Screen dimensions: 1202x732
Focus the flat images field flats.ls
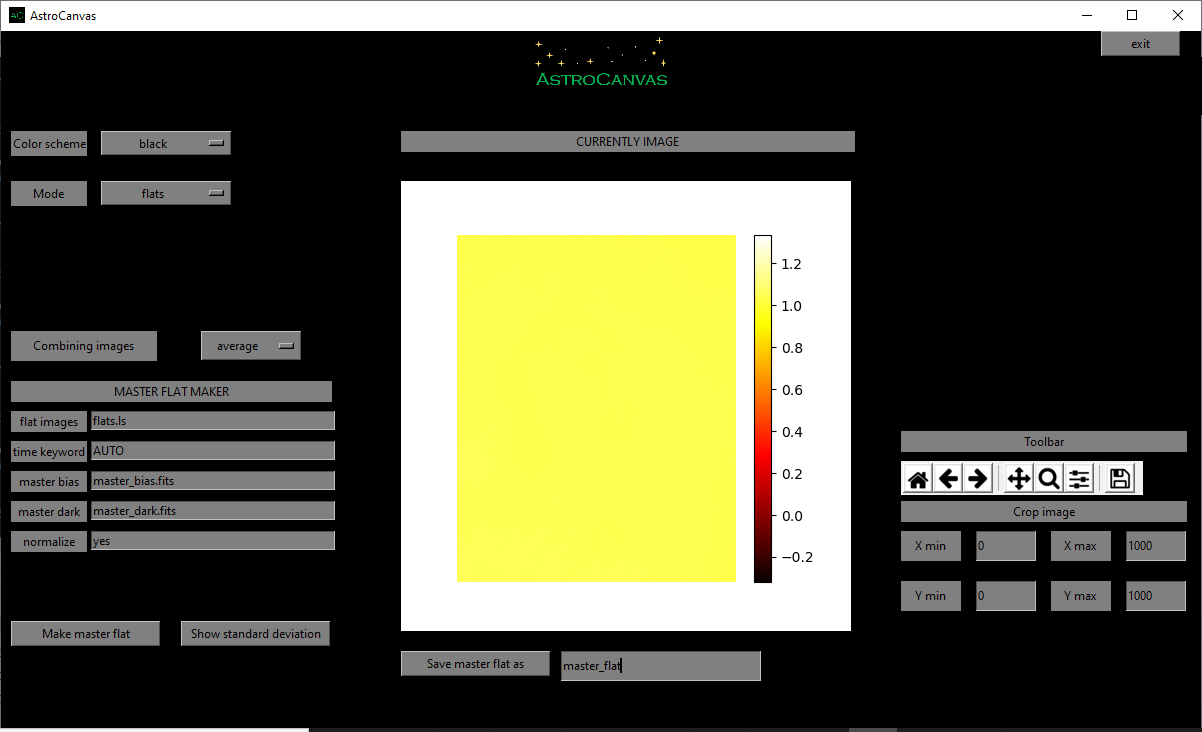tap(212, 421)
